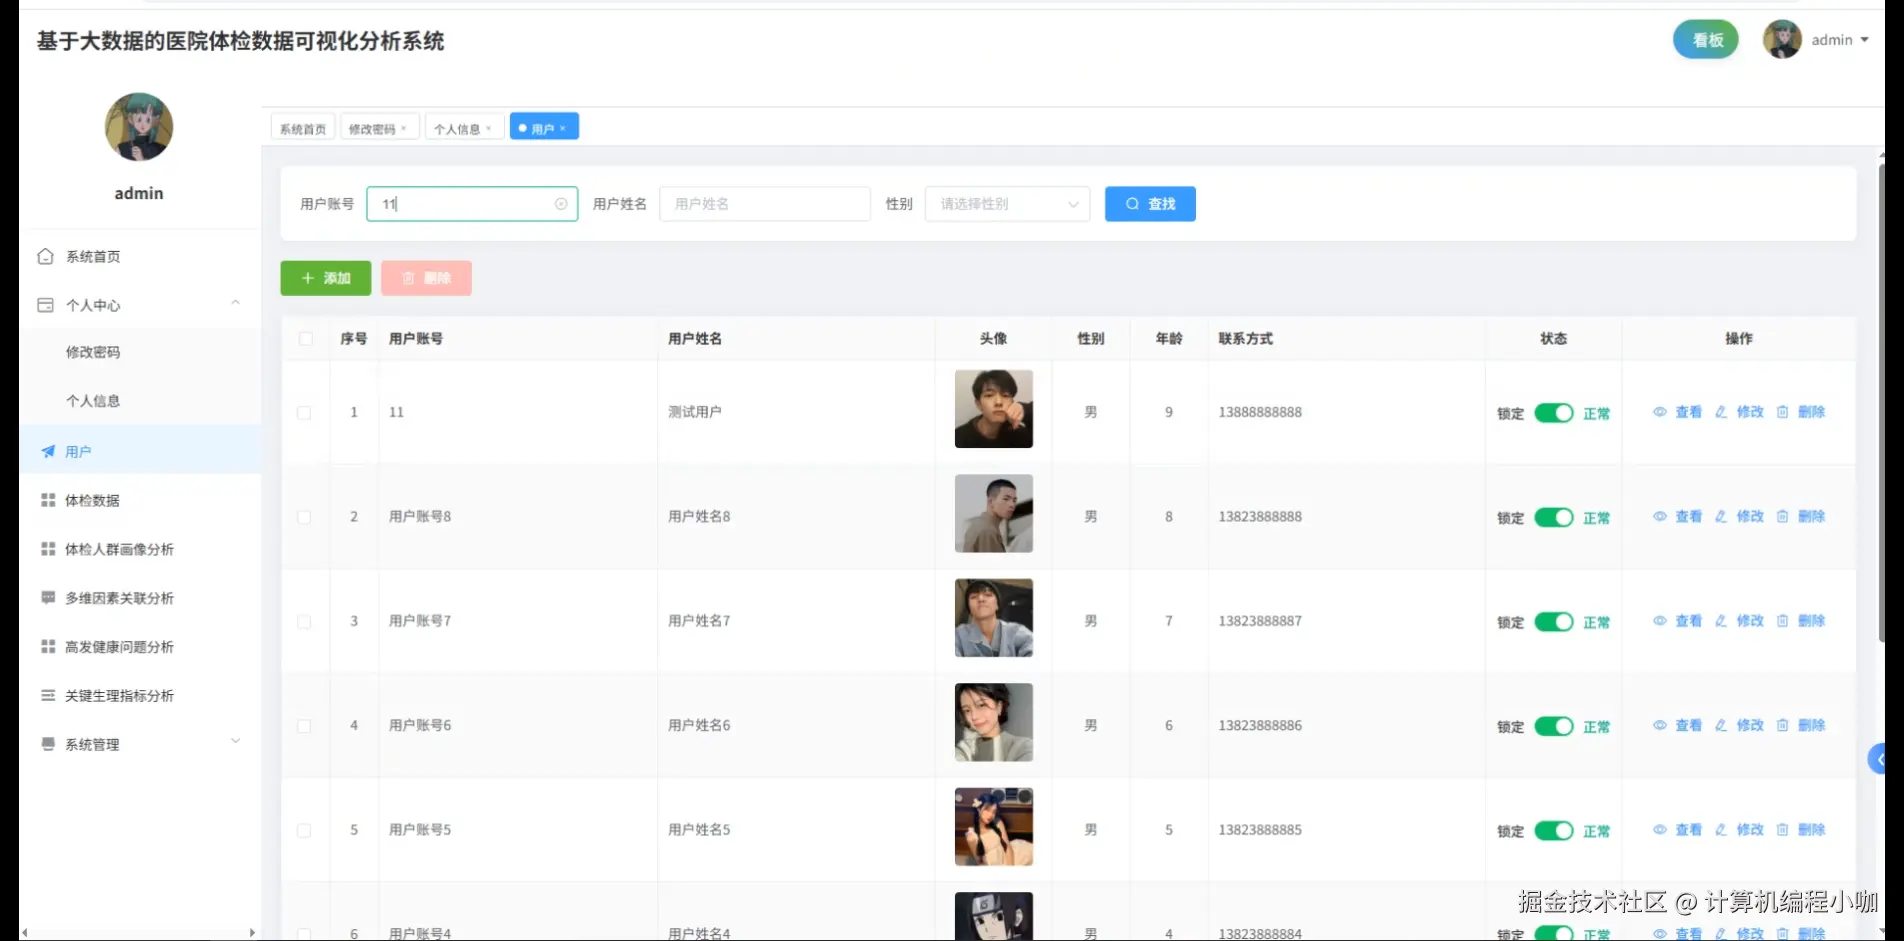
Task: Click the pencil edit icon for 用户账号8
Action: [1721, 517]
